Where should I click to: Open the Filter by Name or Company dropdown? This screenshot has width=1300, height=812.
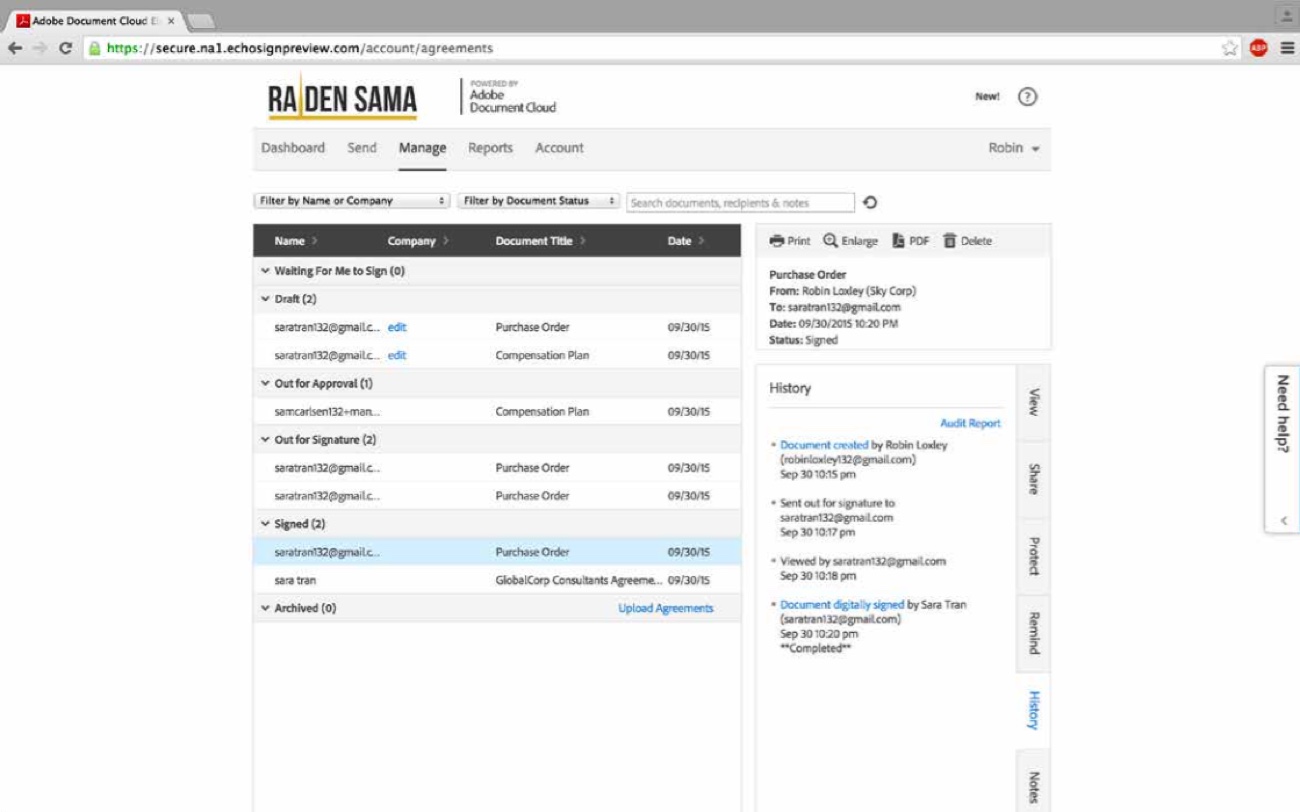(352, 201)
